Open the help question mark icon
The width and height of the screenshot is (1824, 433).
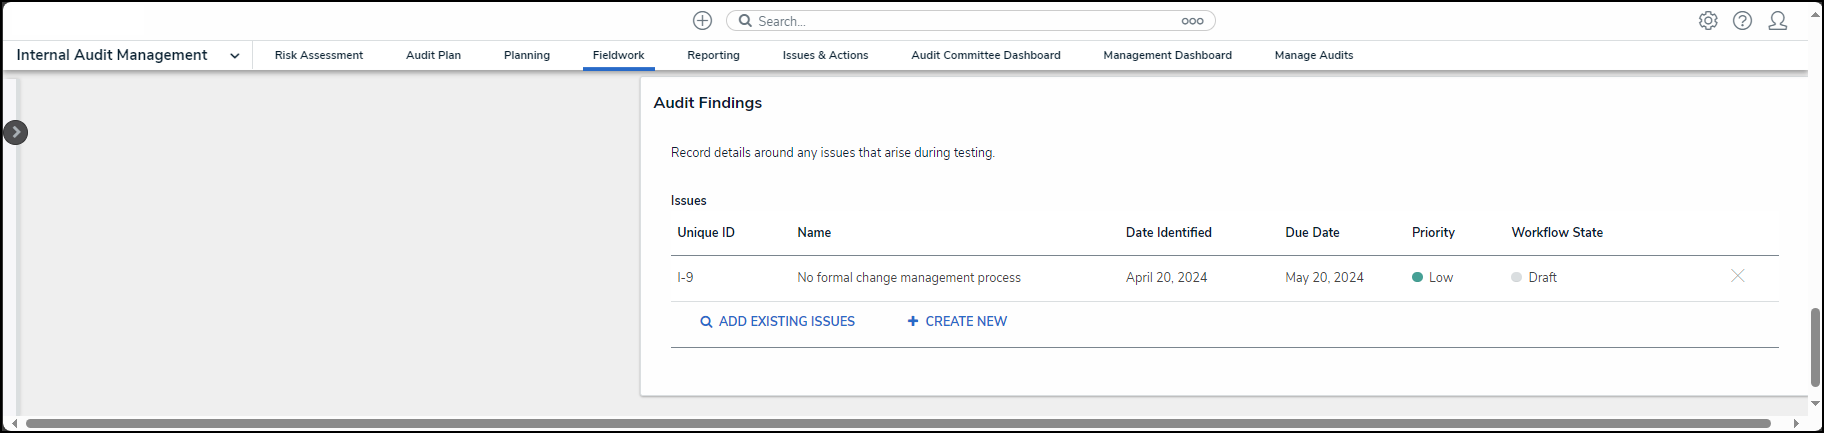click(x=1742, y=21)
